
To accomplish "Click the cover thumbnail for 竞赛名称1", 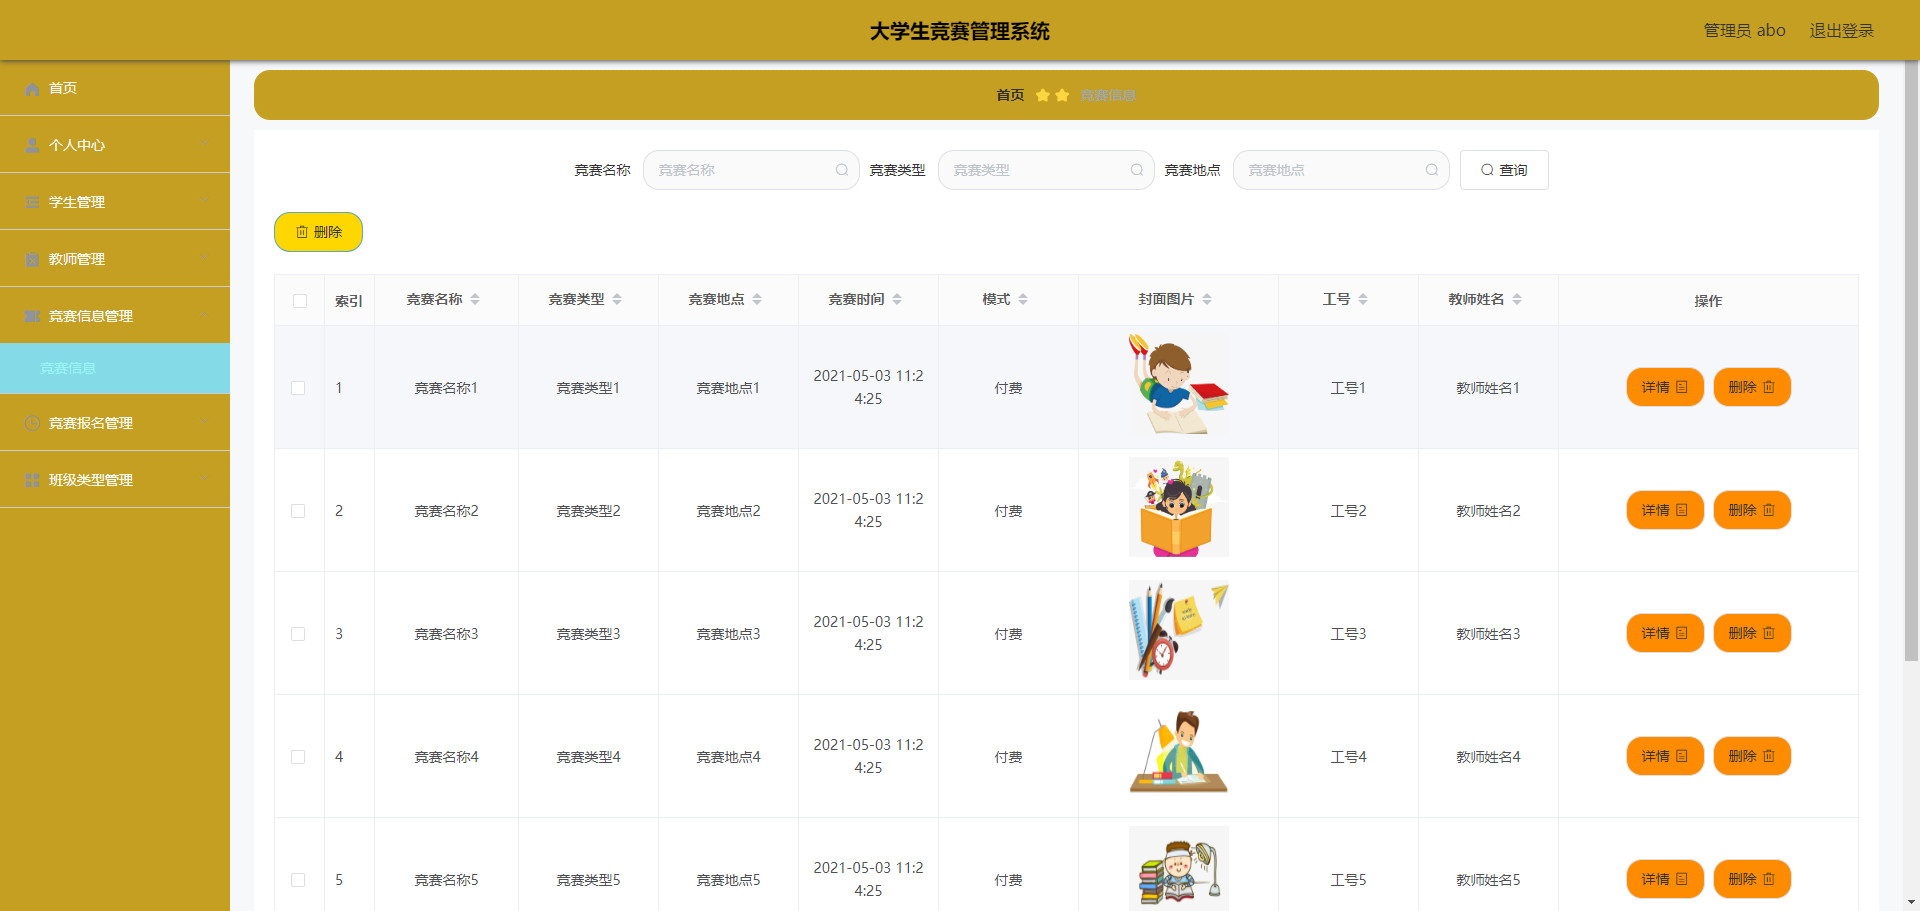I will [1179, 384].
